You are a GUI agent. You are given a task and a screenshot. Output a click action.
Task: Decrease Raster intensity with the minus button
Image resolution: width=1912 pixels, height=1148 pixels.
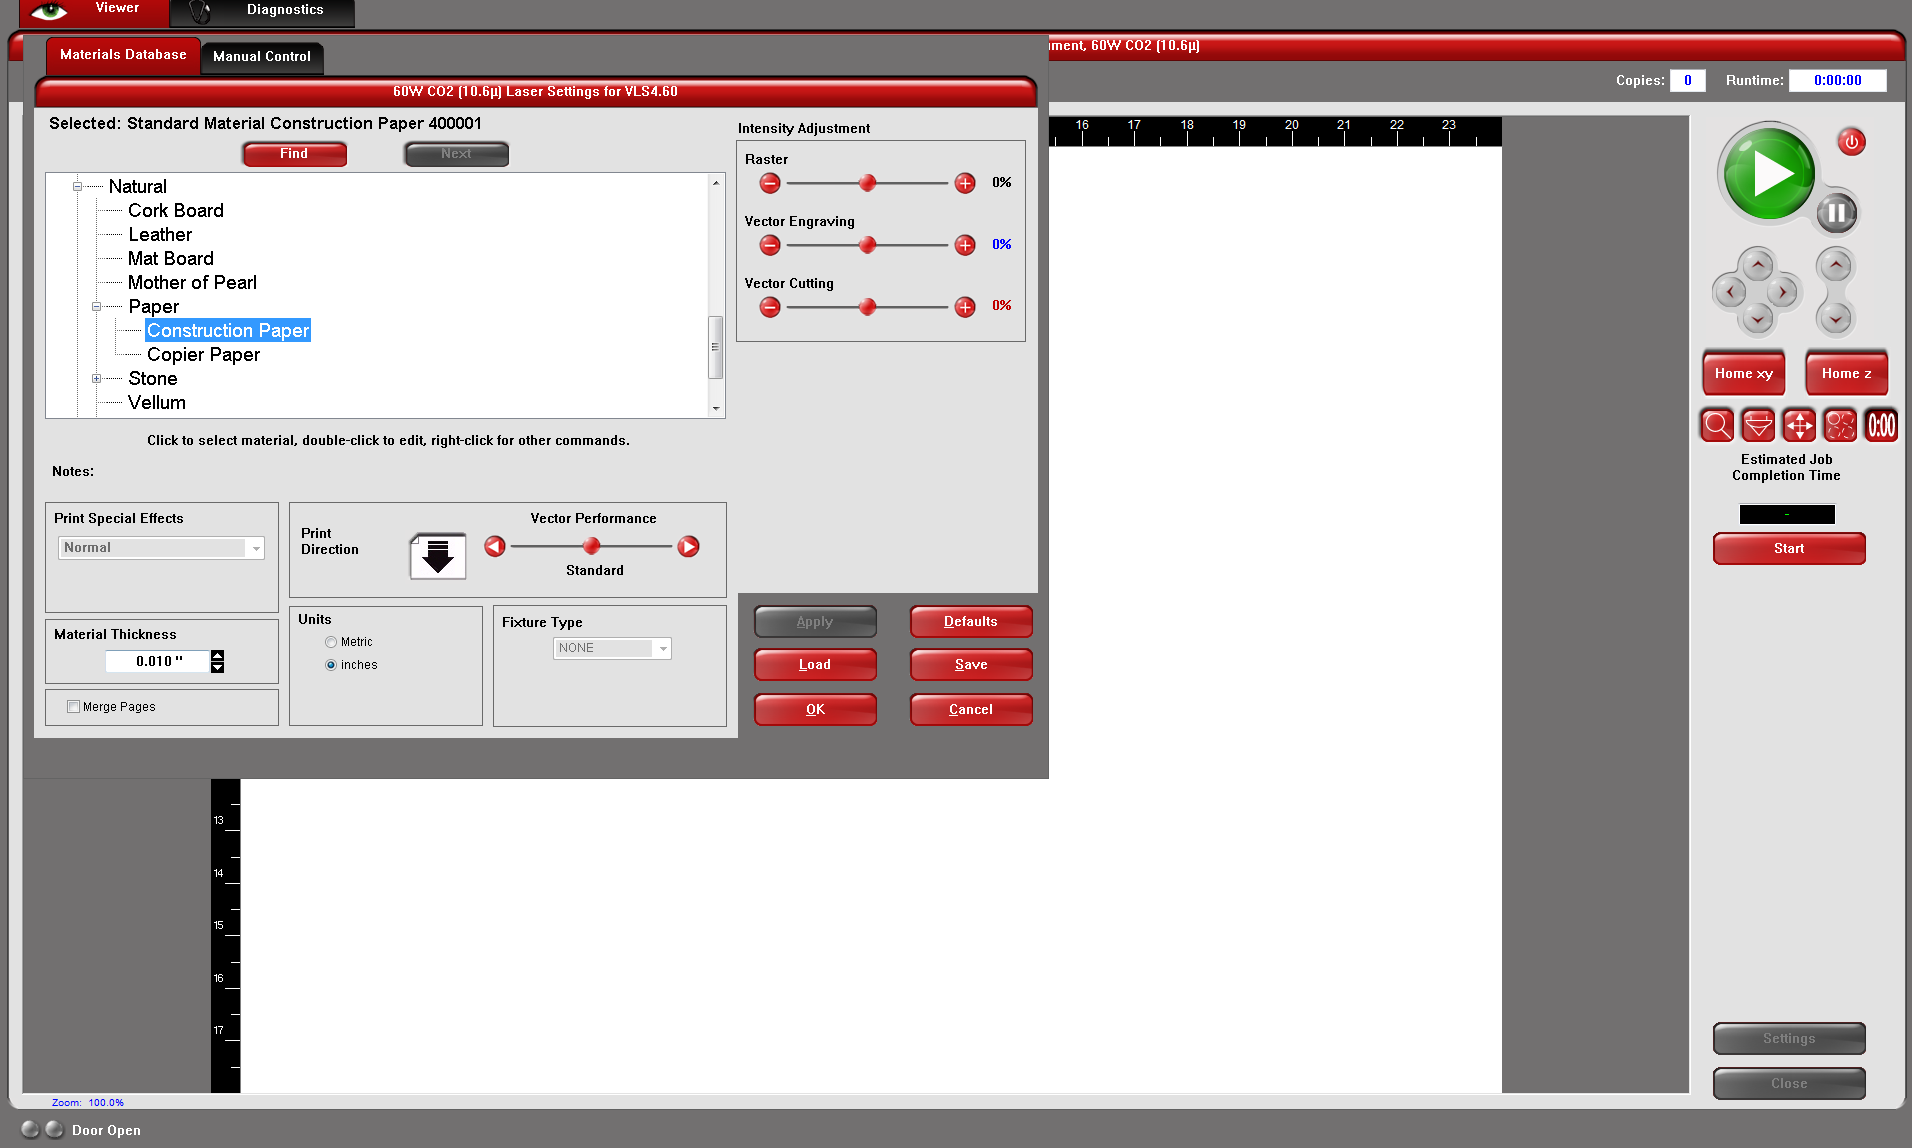tap(769, 183)
